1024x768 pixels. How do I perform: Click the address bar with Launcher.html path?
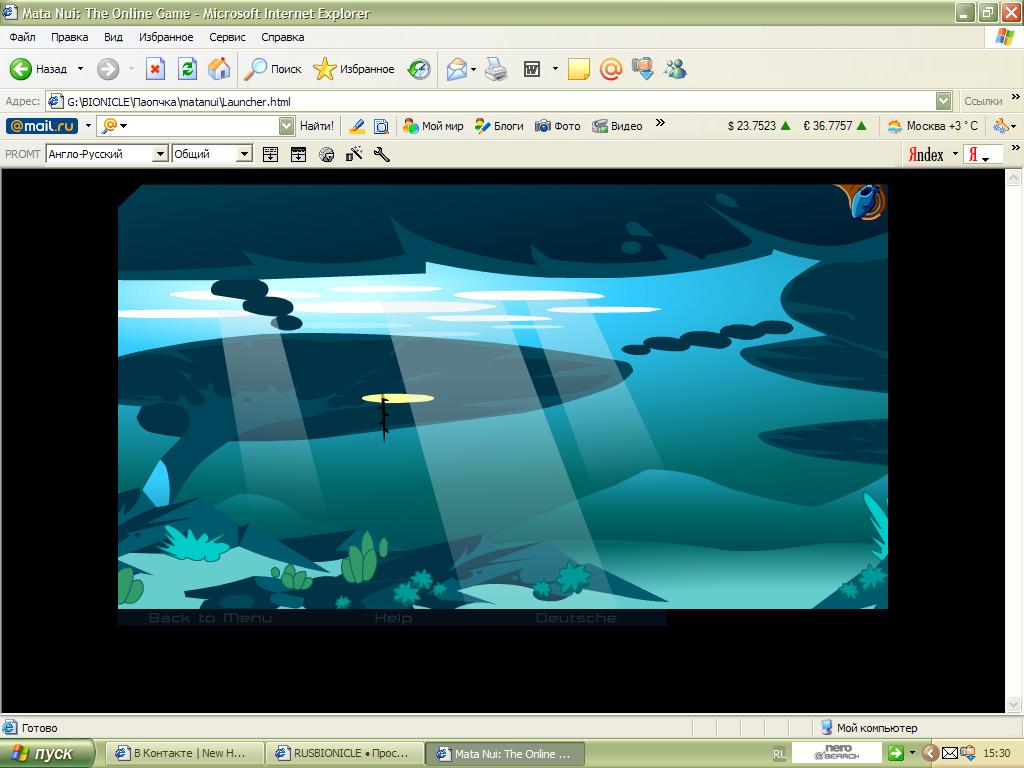point(491,101)
